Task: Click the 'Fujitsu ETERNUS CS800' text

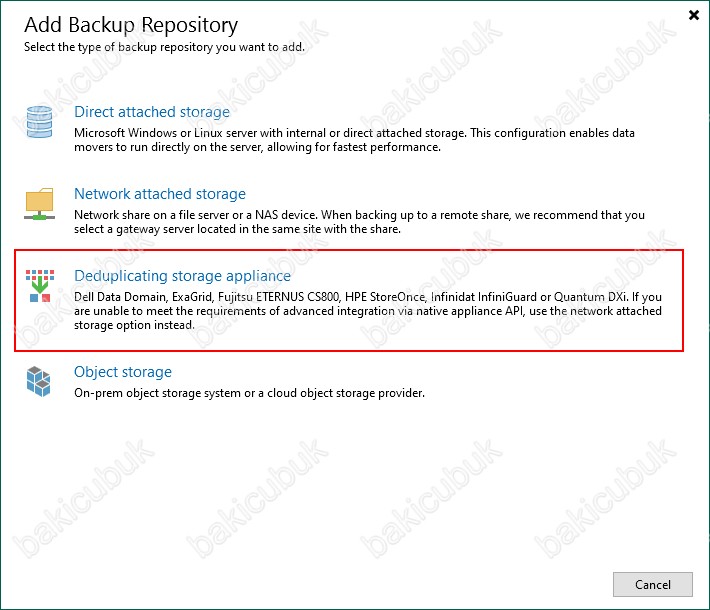Action: coord(278,297)
